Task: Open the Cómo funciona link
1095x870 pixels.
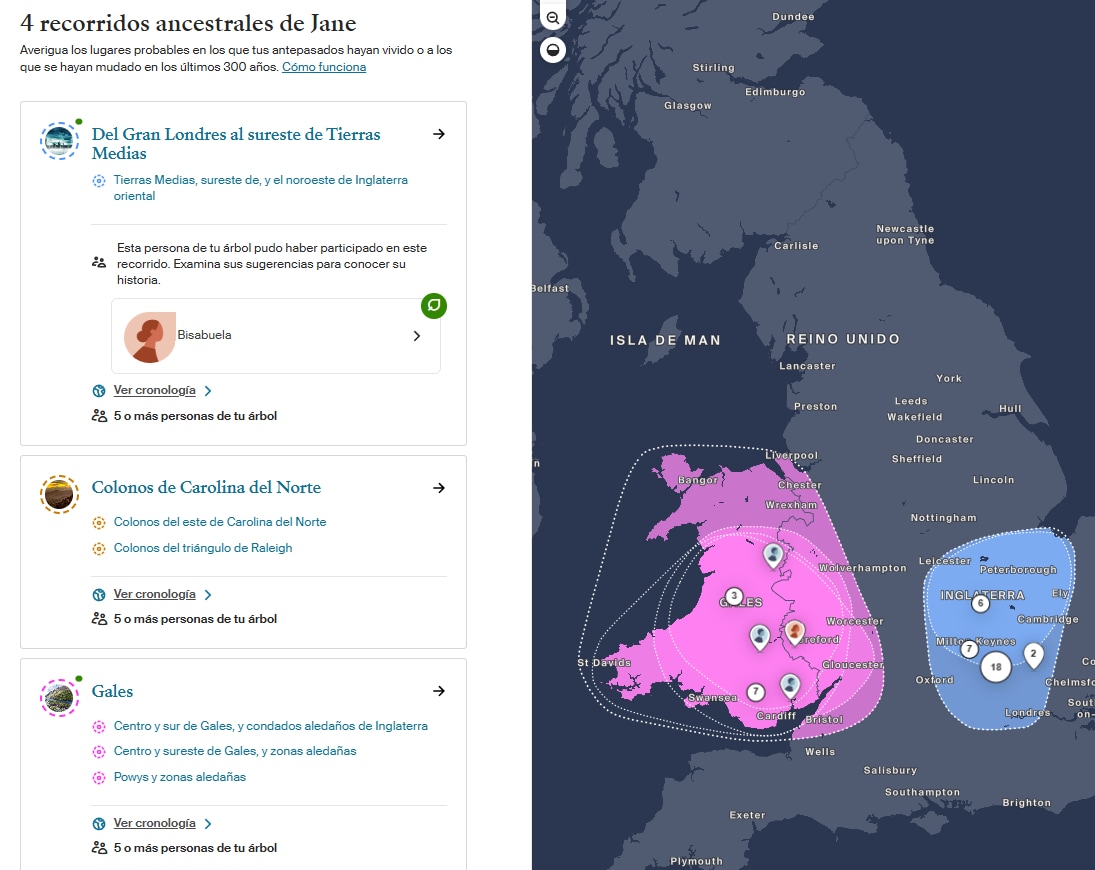Action: click(x=324, y=67)
